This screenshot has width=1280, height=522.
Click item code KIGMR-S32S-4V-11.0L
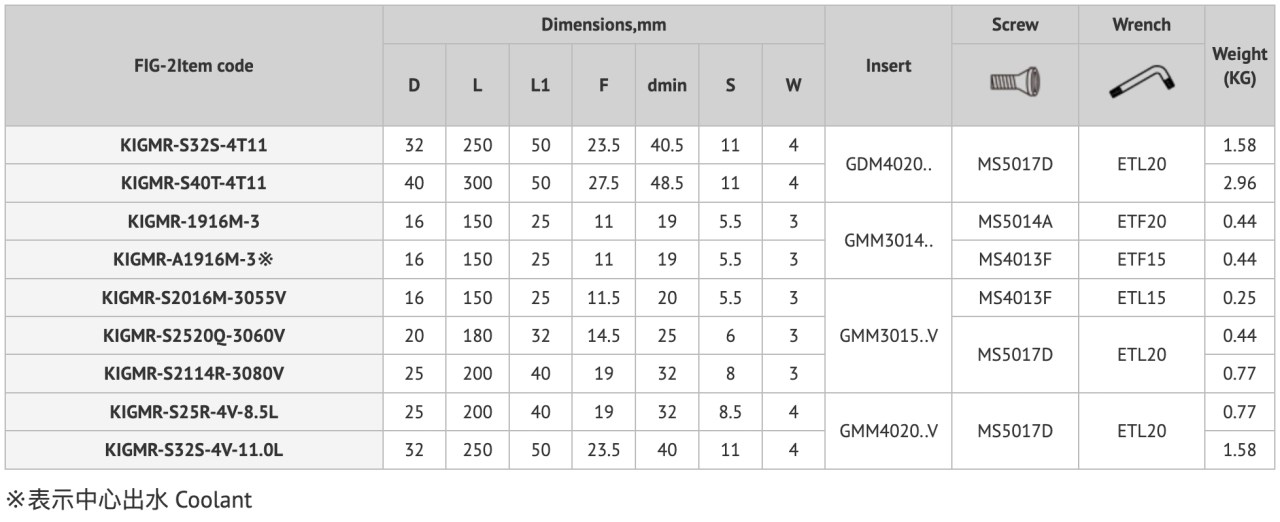point(194,450)
